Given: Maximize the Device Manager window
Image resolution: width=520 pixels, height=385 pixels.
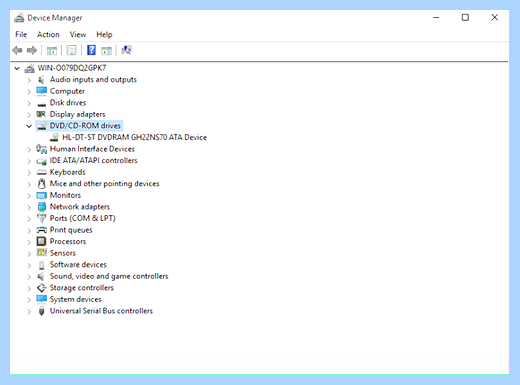Looking at the screenshot, I should [x=465, y=18].
